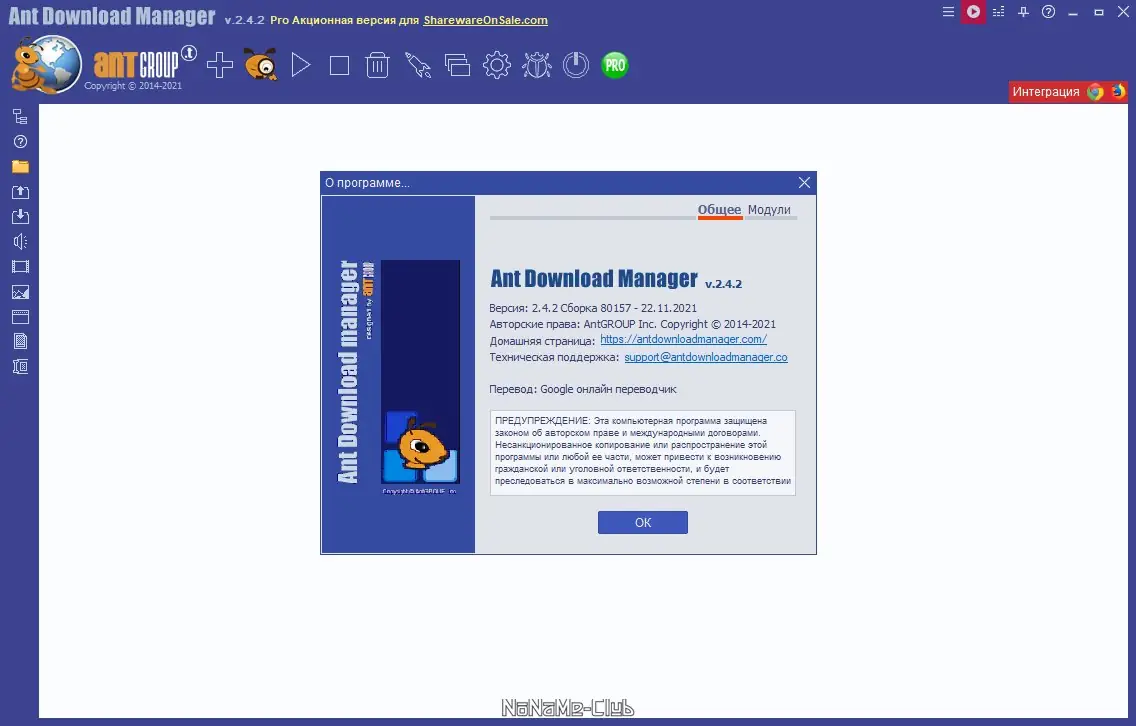Open the ShareweareOnSale.com link in title bar
Viewport: 1136px width, 726px height.
[x=485, y=20]
